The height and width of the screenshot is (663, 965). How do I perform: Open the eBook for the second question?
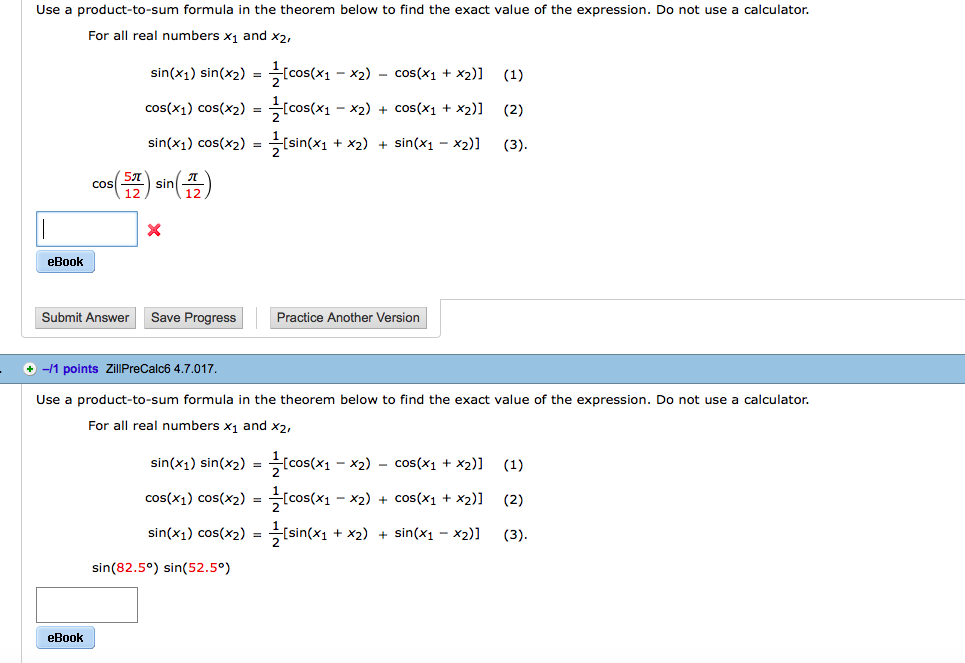pyautogui.click(x=64, y=637)
